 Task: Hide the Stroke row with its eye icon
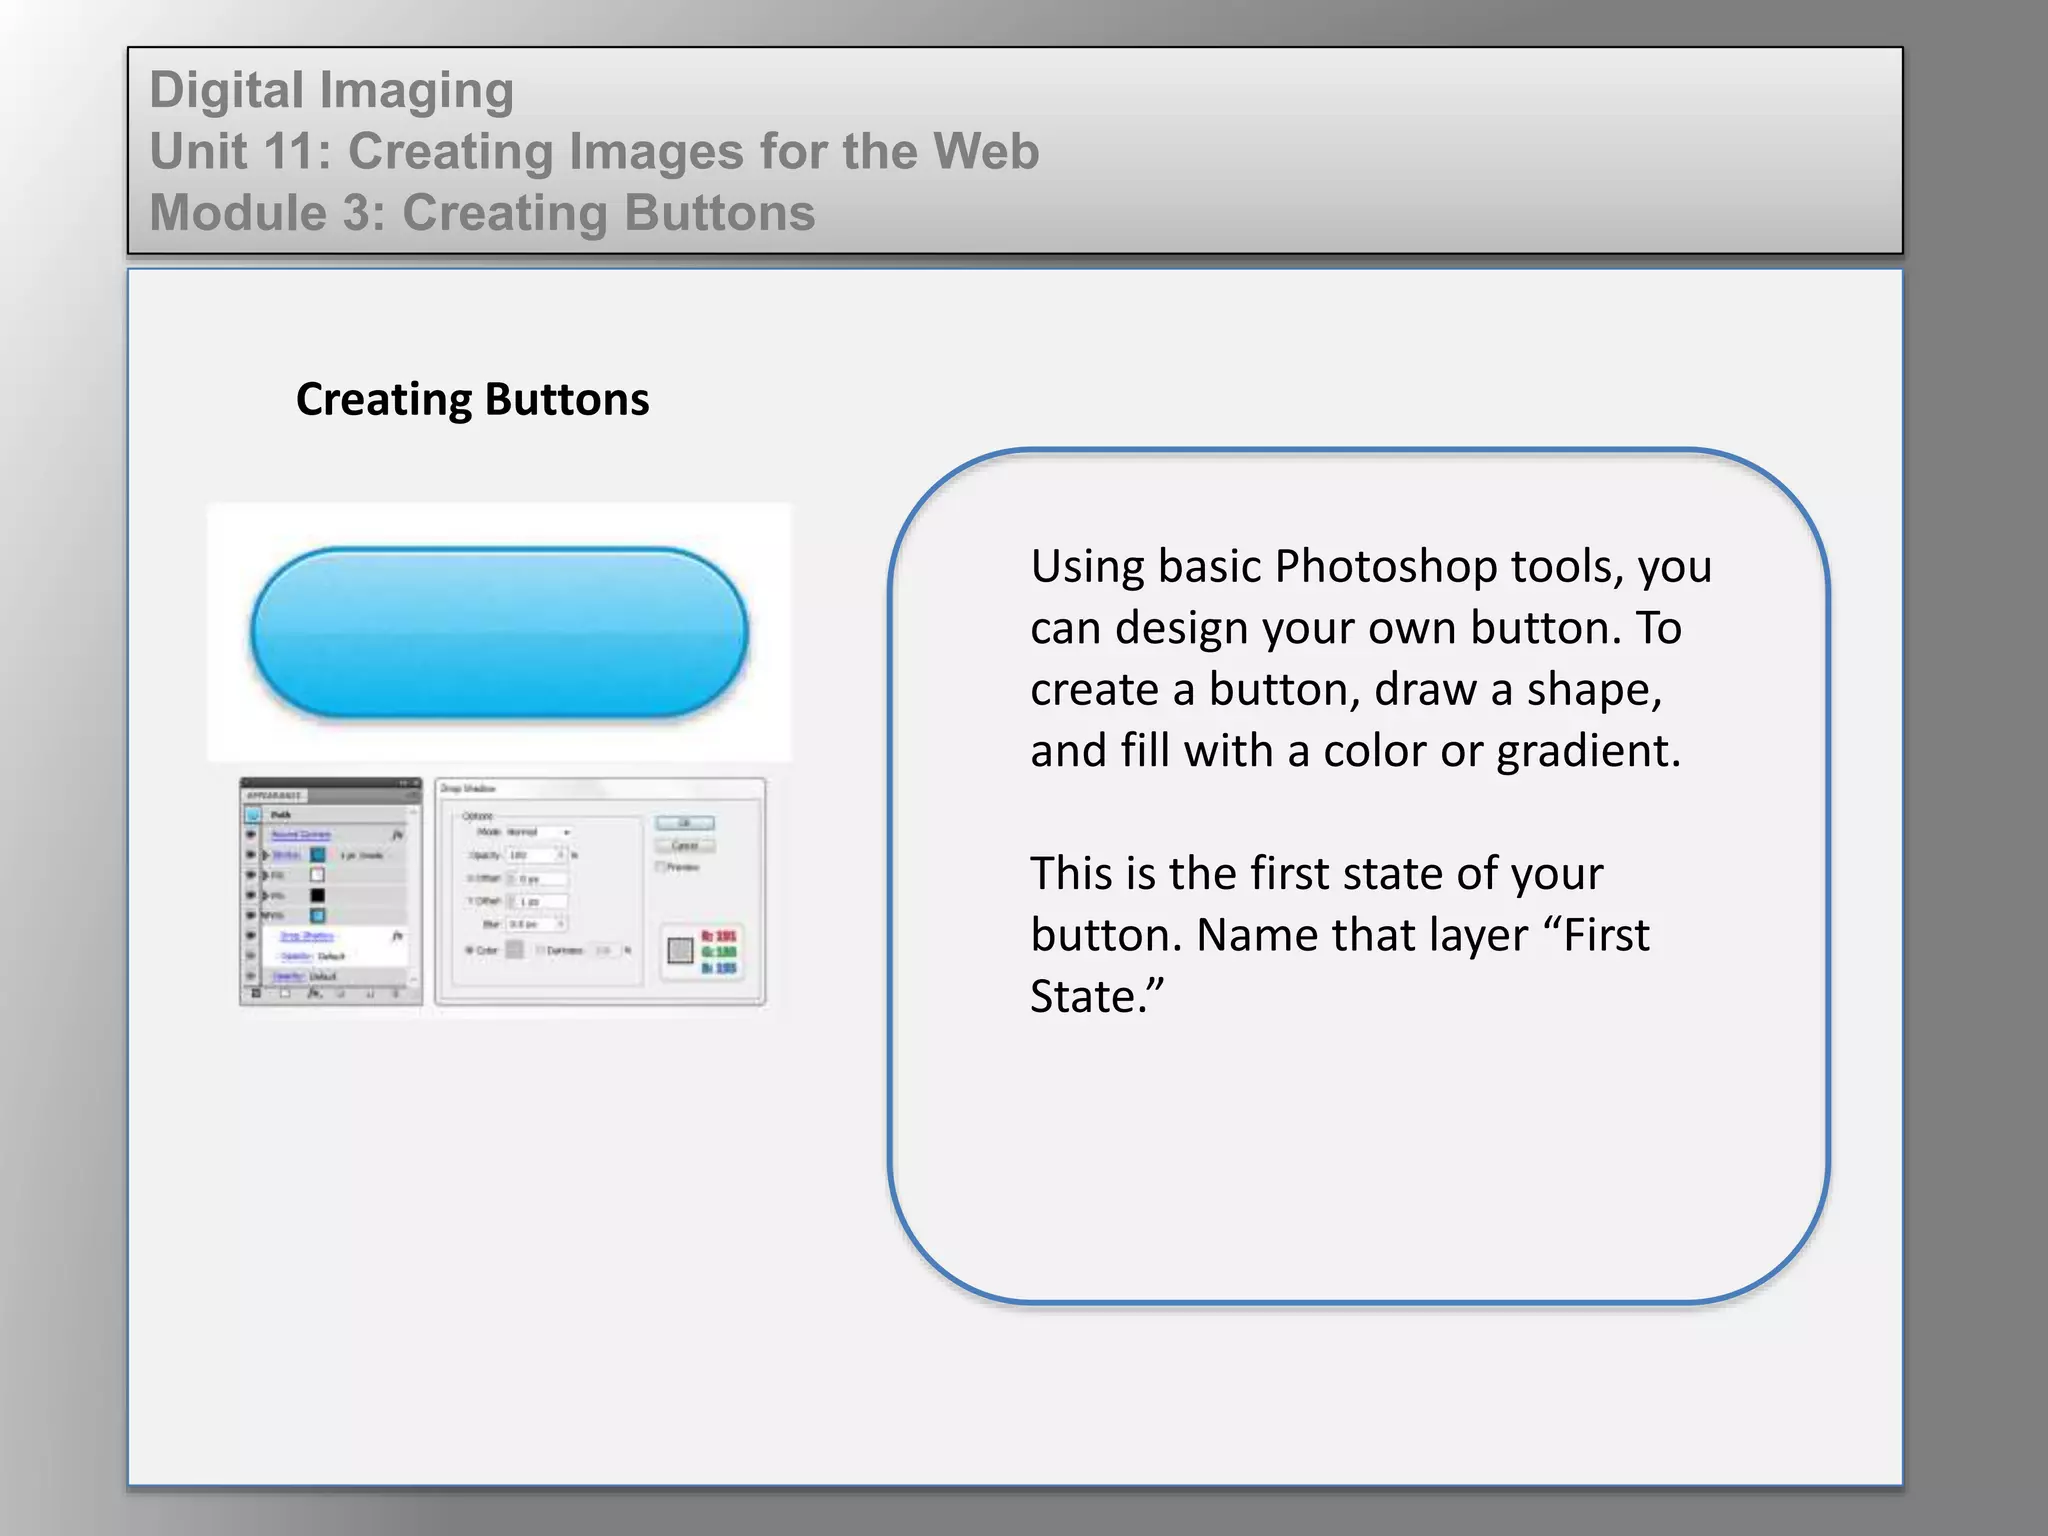pyautogui.click(x=251, y=855)
